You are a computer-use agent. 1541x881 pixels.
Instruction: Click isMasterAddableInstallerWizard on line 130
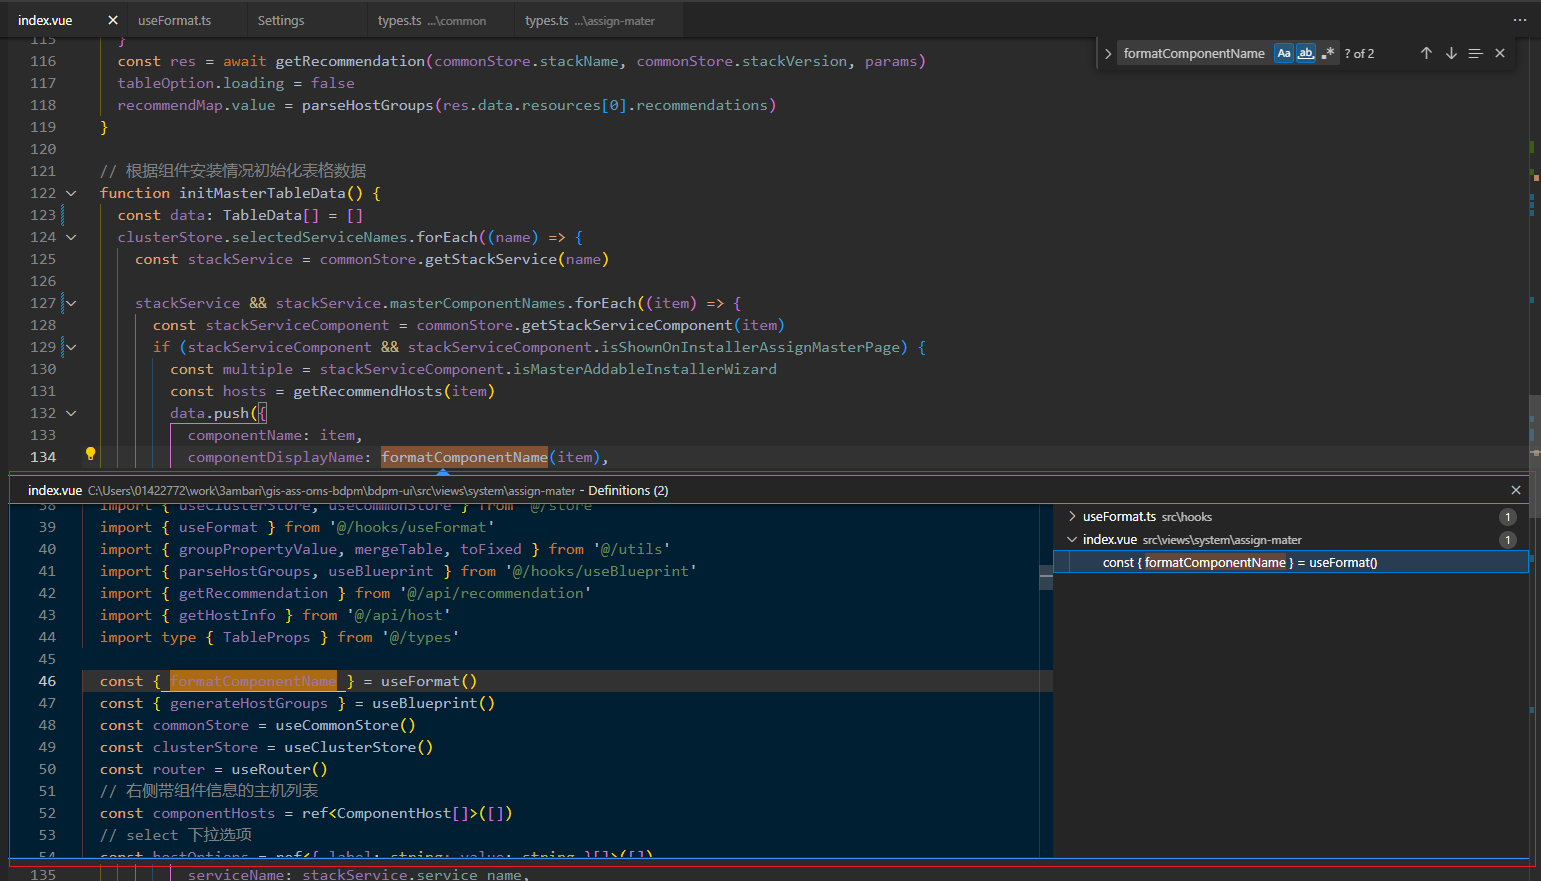pyautogui.click(x=645, y=369)
